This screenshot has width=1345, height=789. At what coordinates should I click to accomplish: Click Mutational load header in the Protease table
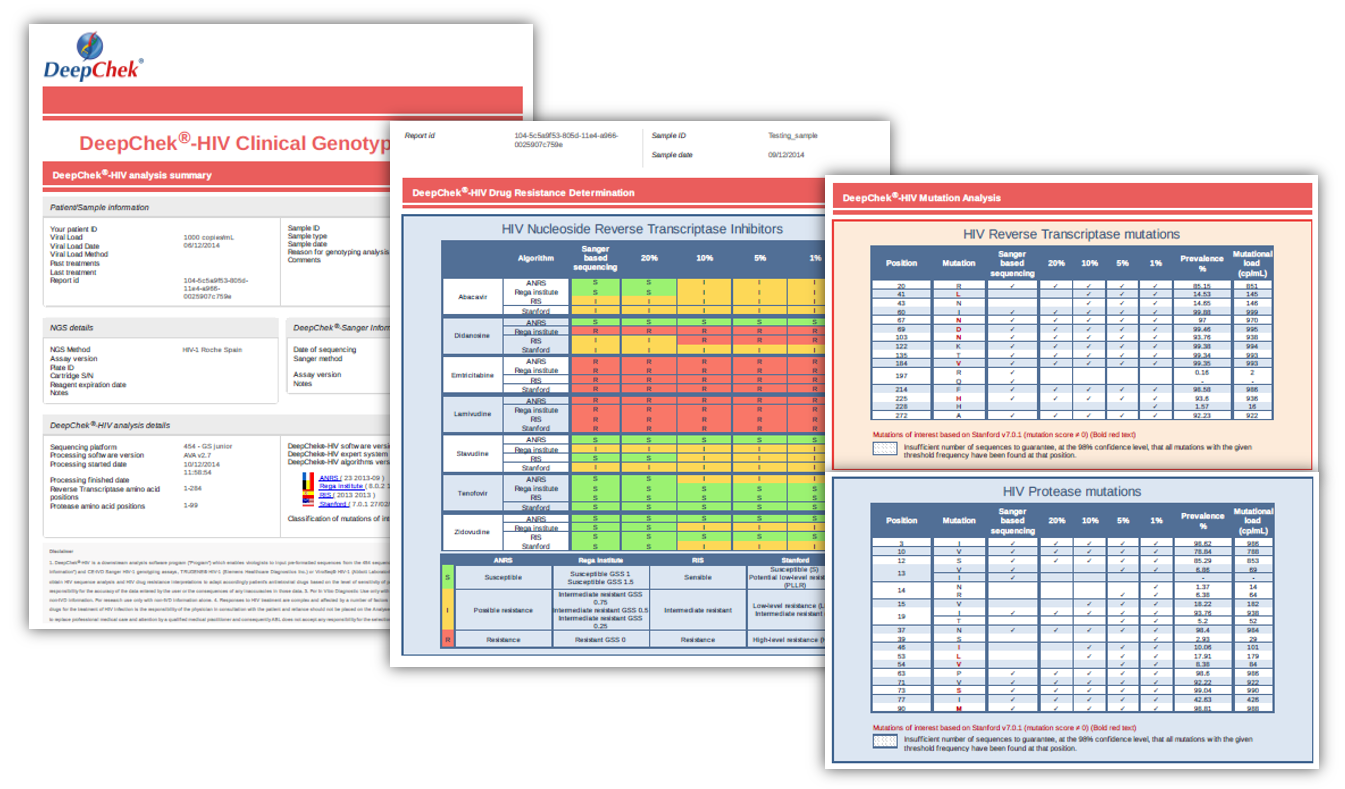tap(1253, 520)
